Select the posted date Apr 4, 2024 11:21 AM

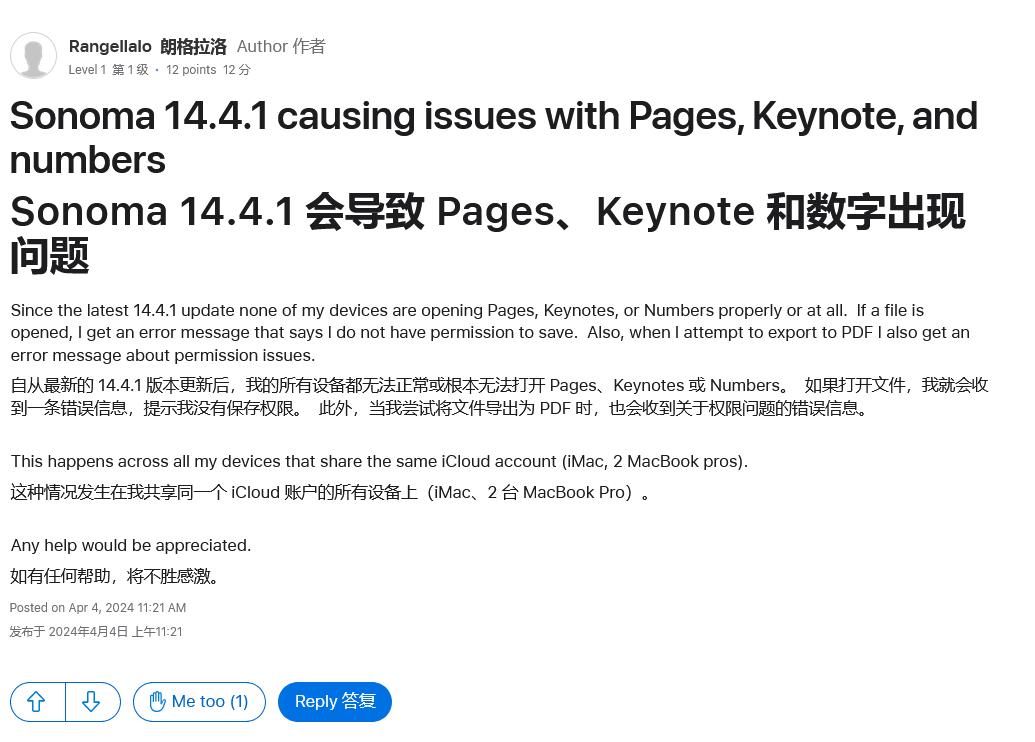tap(97, 607)
